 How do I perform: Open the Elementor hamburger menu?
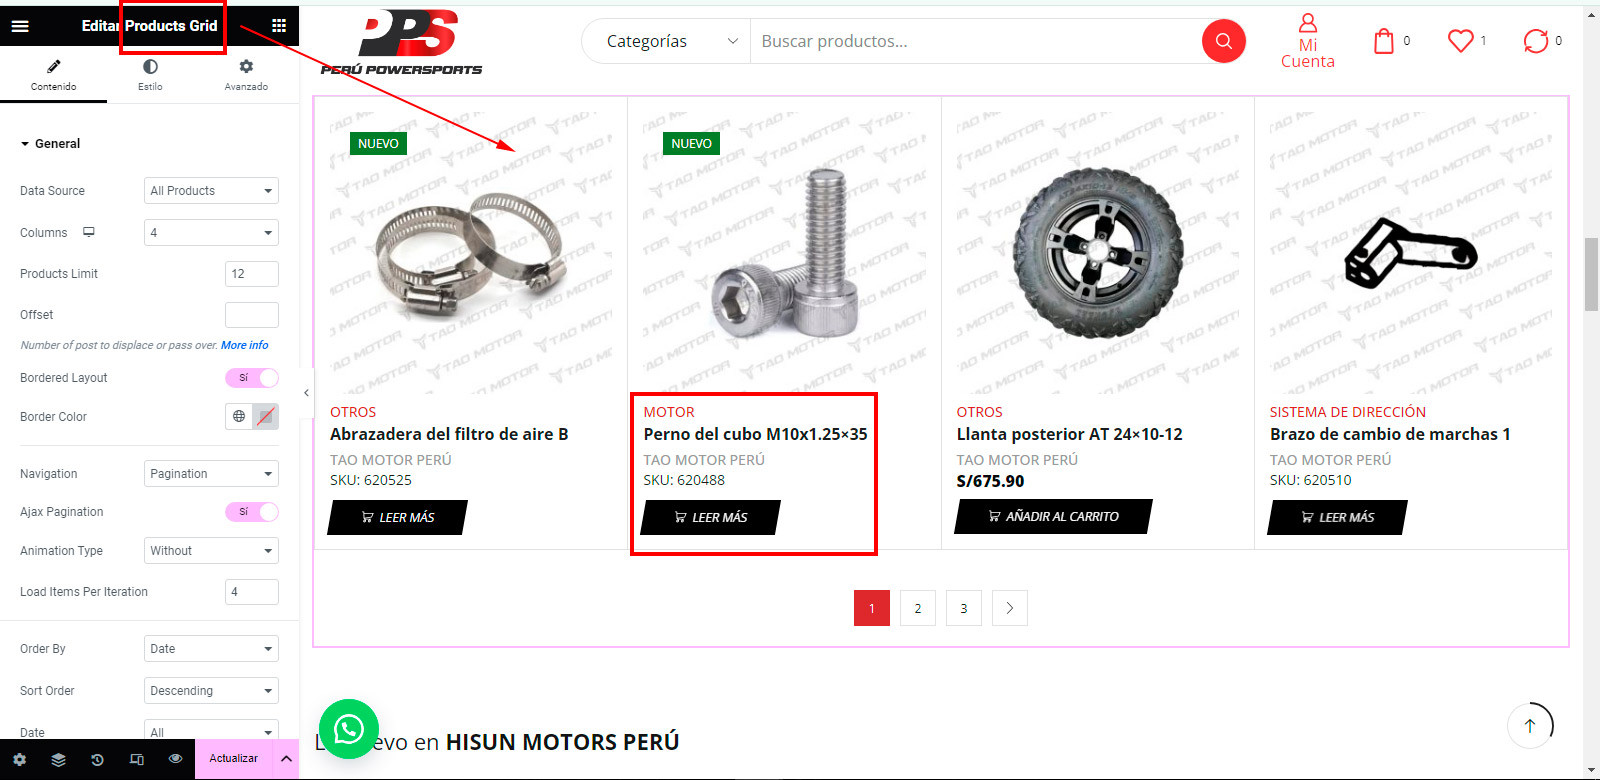pos(20,26)
